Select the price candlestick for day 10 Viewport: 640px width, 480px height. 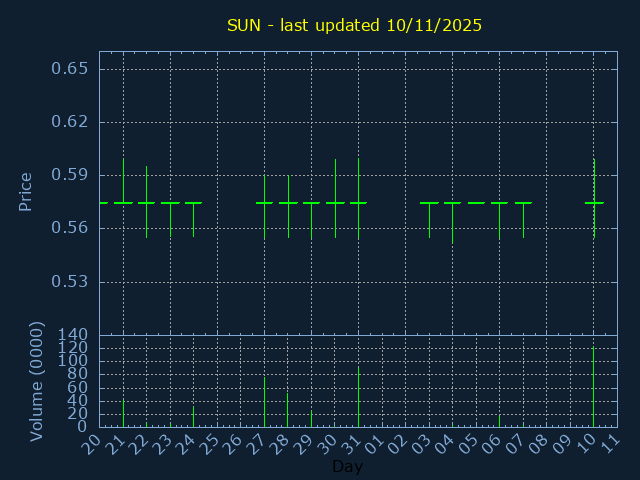pos(594,202)
